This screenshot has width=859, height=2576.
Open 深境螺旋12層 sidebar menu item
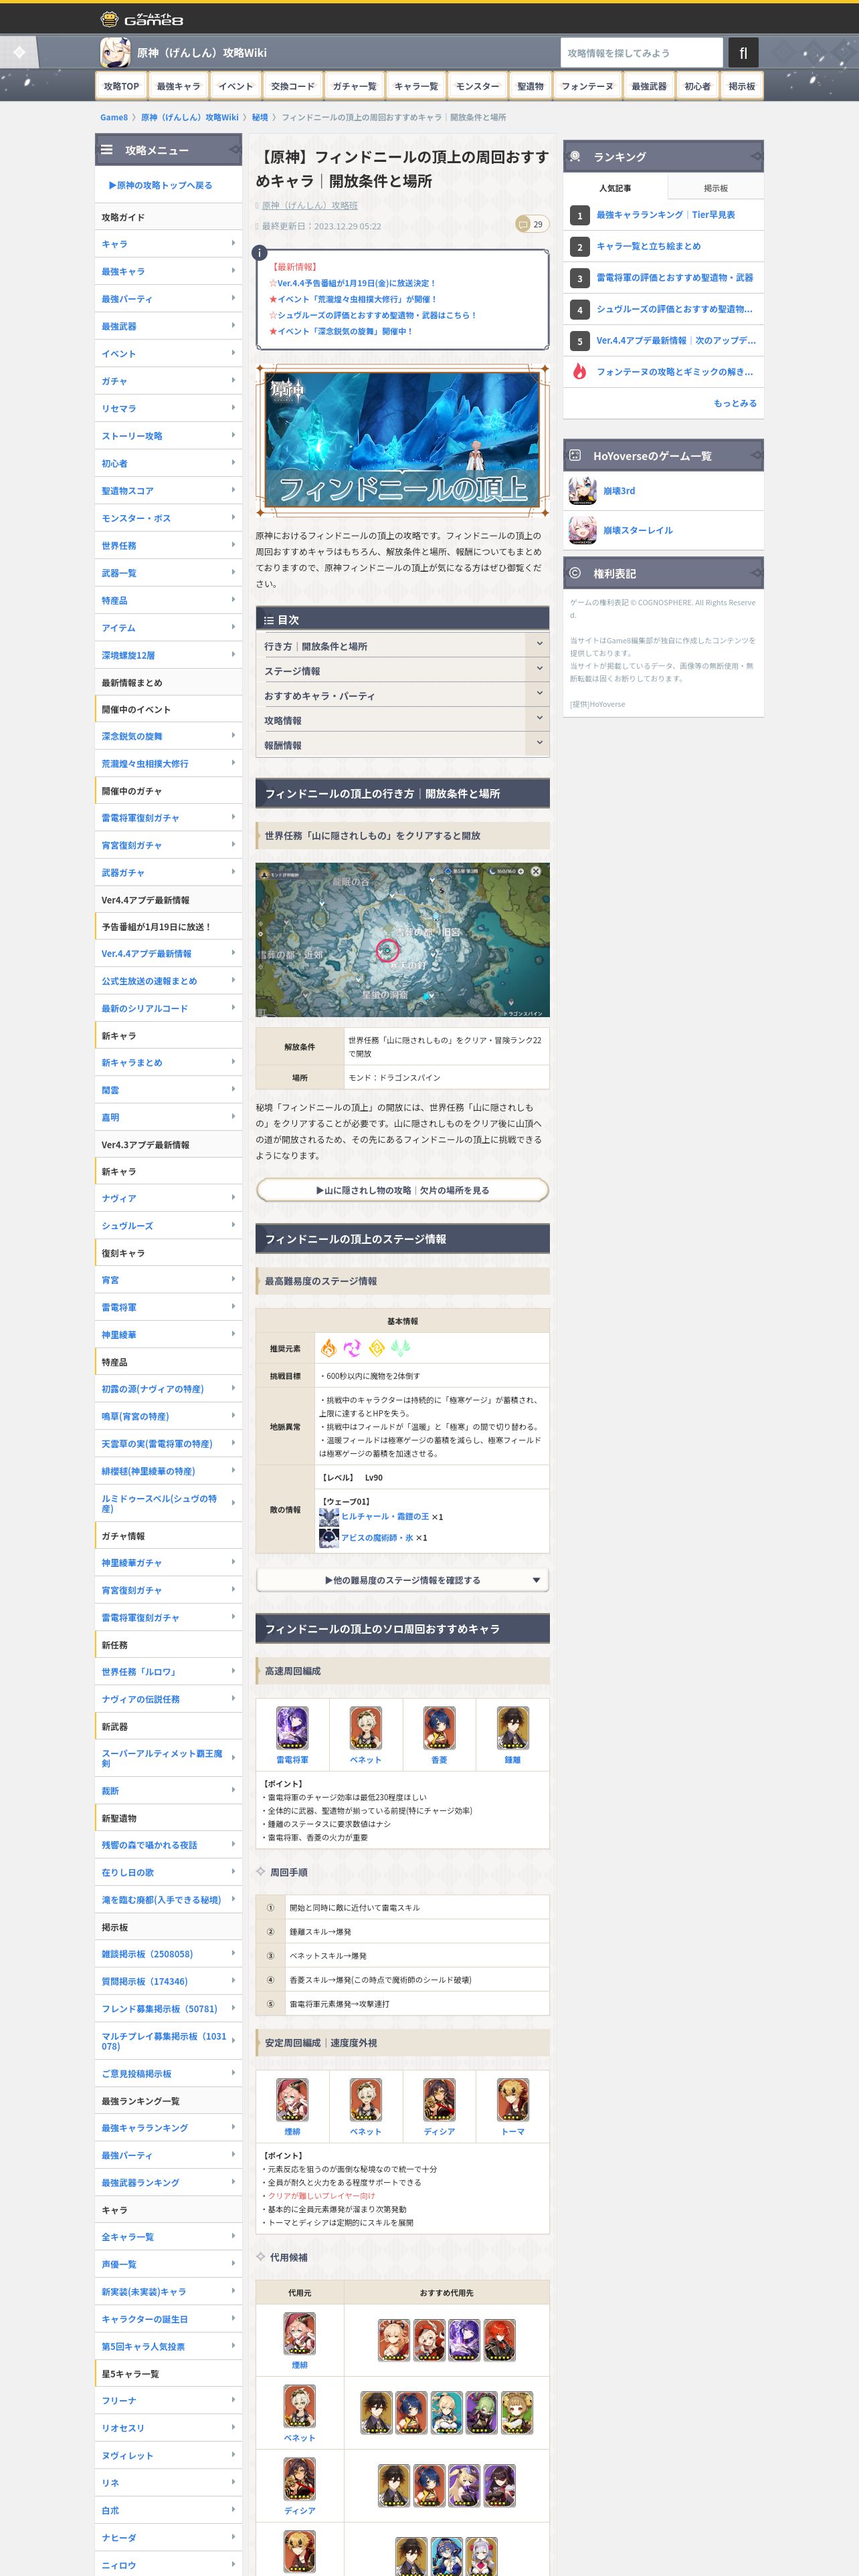click(169, 655)
